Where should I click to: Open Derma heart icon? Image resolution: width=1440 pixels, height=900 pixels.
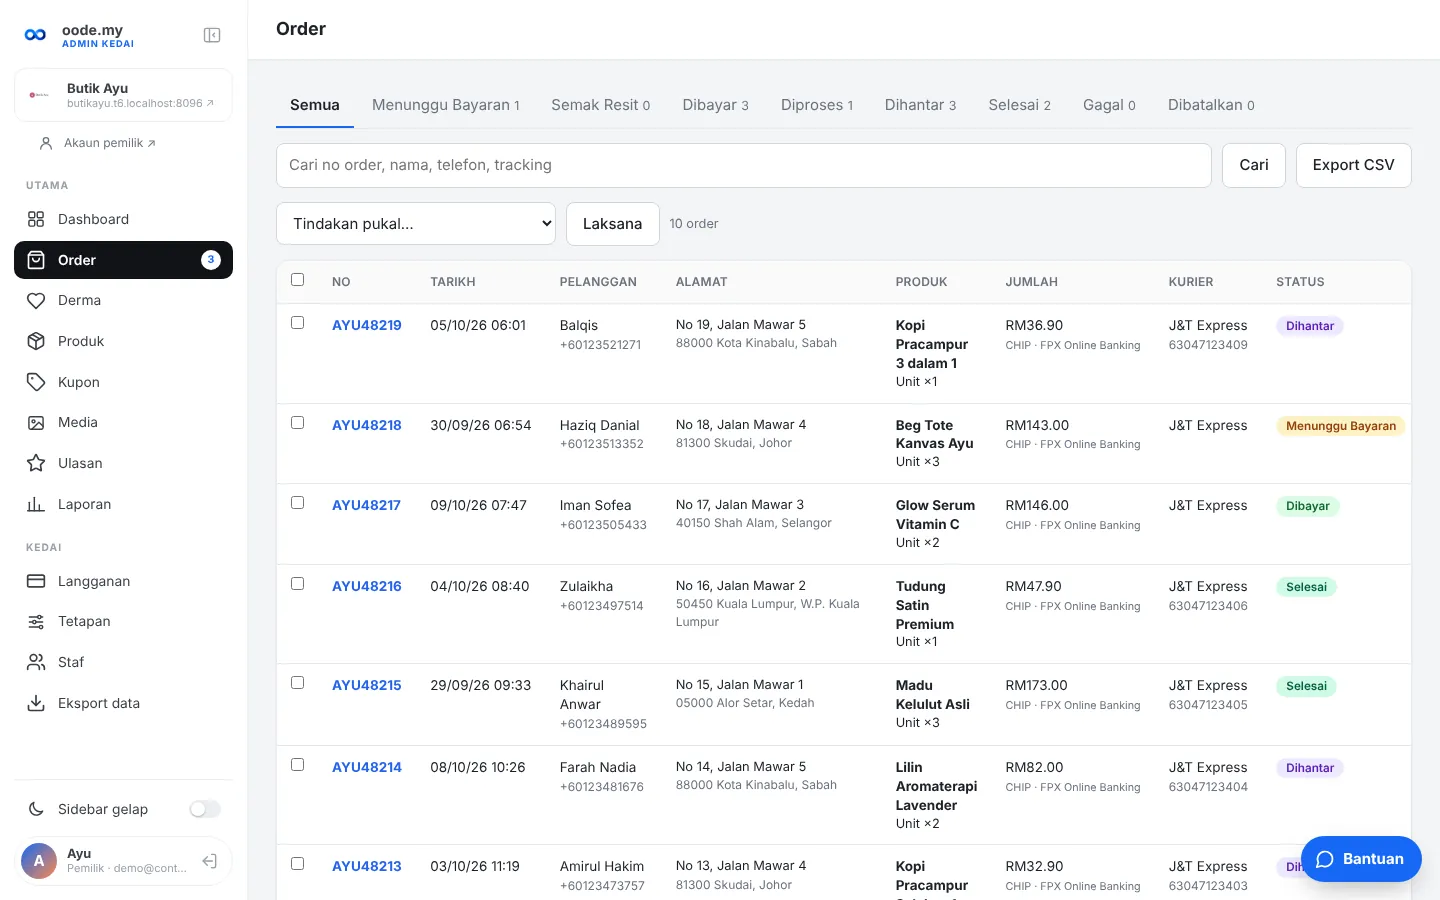point(36,300)
